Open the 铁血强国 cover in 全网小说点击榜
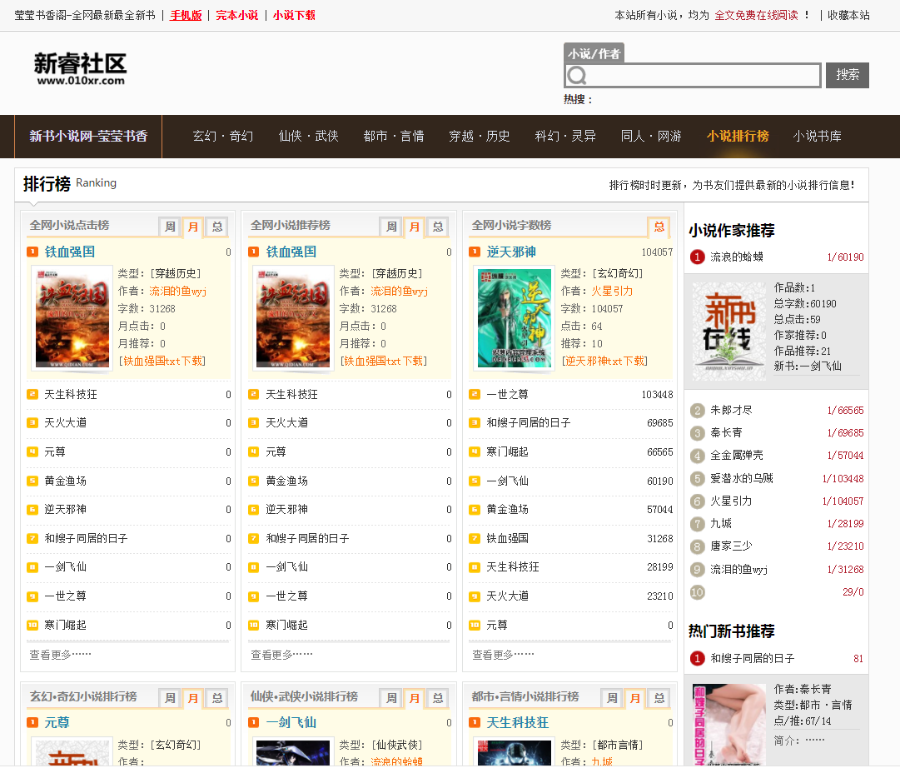The image size is (900, 778). point(71,317)
